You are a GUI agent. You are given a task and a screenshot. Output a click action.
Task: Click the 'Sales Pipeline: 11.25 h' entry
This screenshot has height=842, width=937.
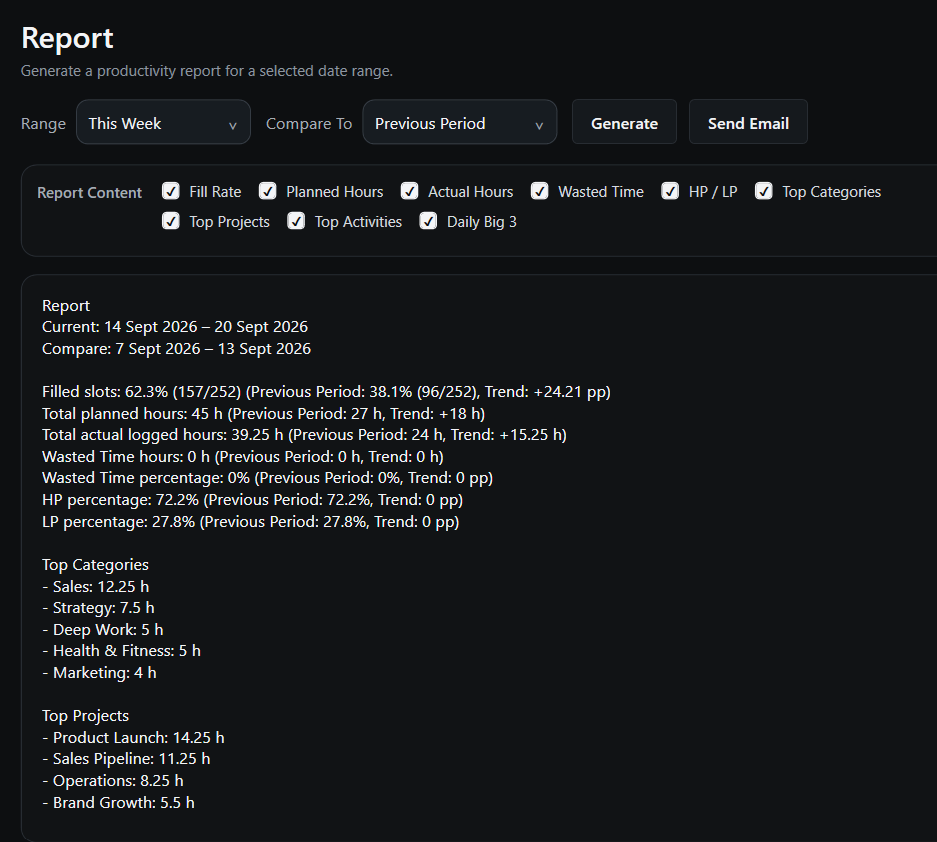tap(126, 759)
